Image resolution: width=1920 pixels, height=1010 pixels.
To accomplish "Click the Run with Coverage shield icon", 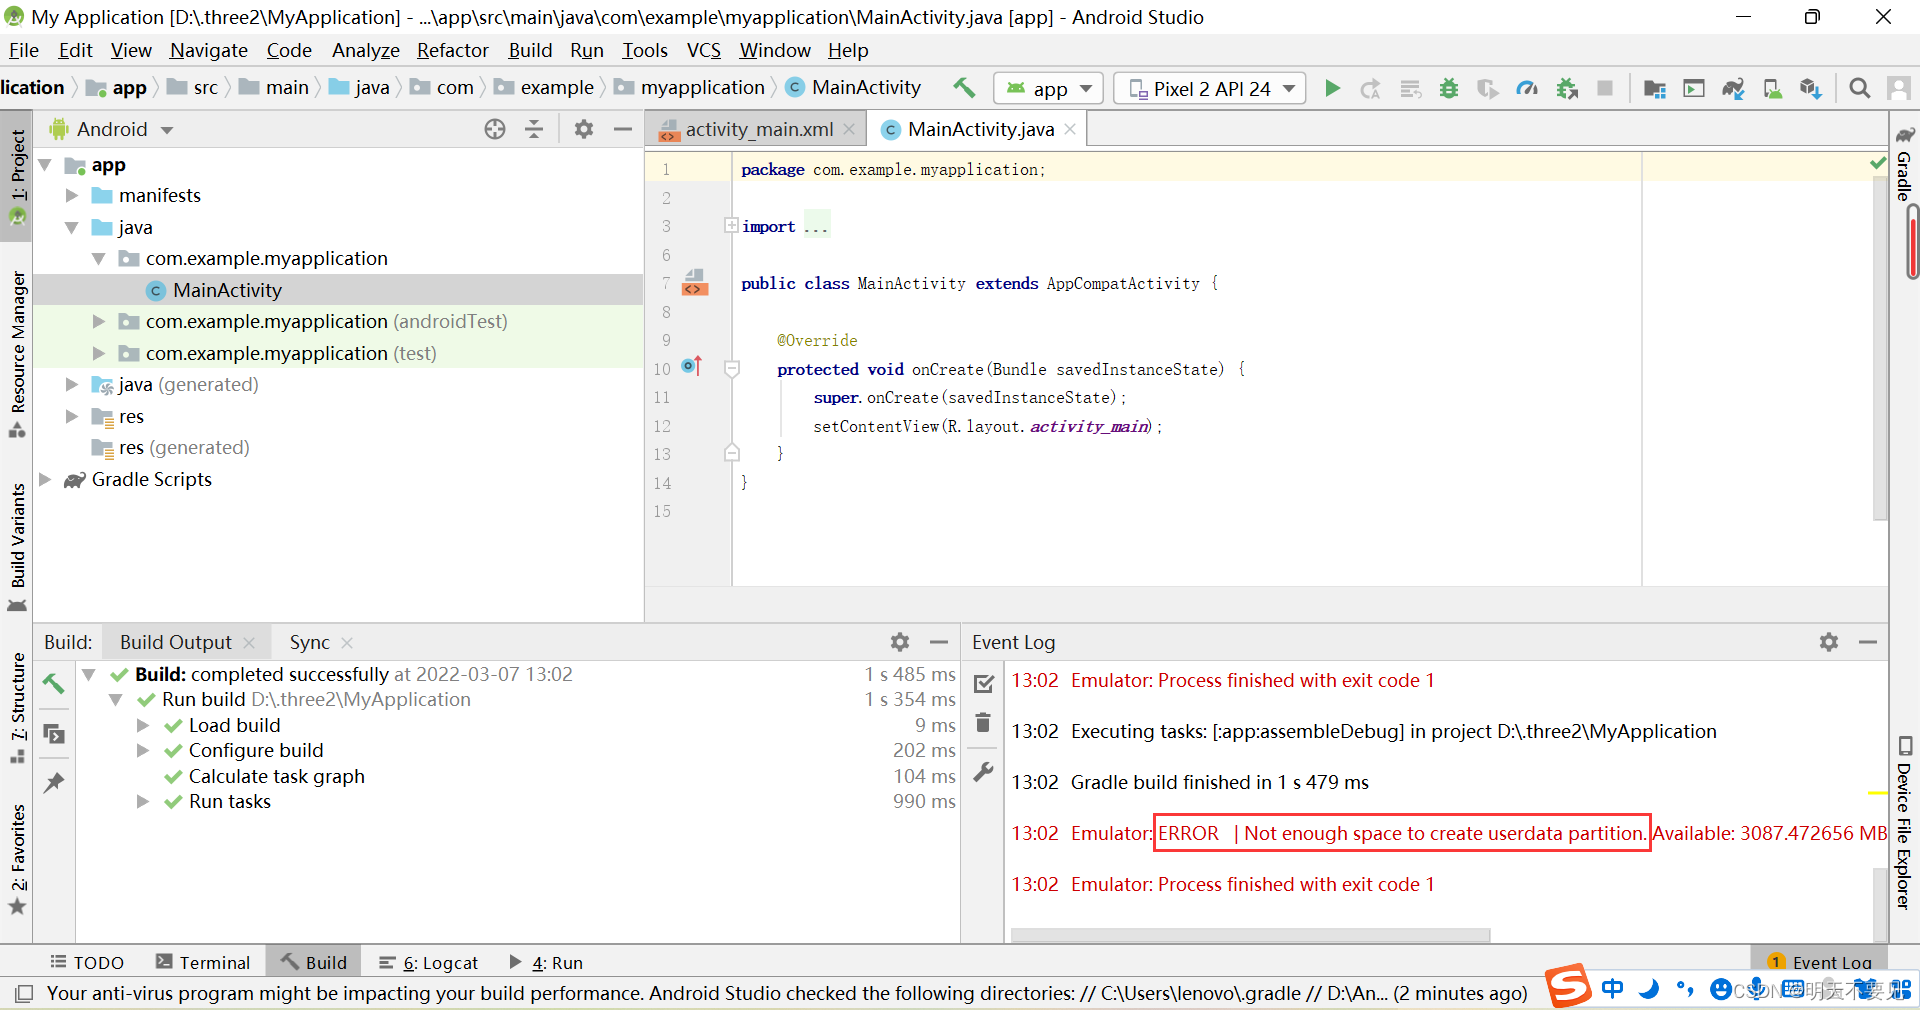I will 1488,88.
